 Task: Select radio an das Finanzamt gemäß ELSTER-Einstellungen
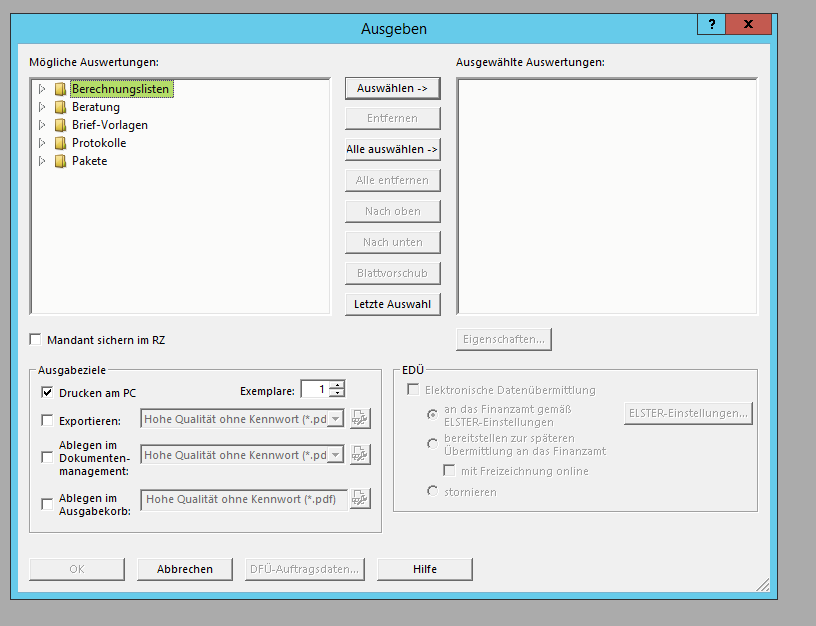click(432, 415)
